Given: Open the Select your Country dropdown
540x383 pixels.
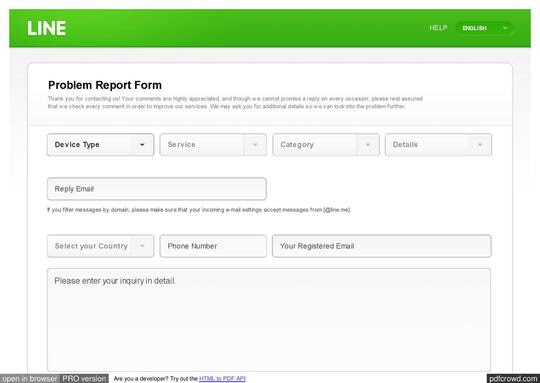Looking at the screenshot, I should click(x=101, y=246).
